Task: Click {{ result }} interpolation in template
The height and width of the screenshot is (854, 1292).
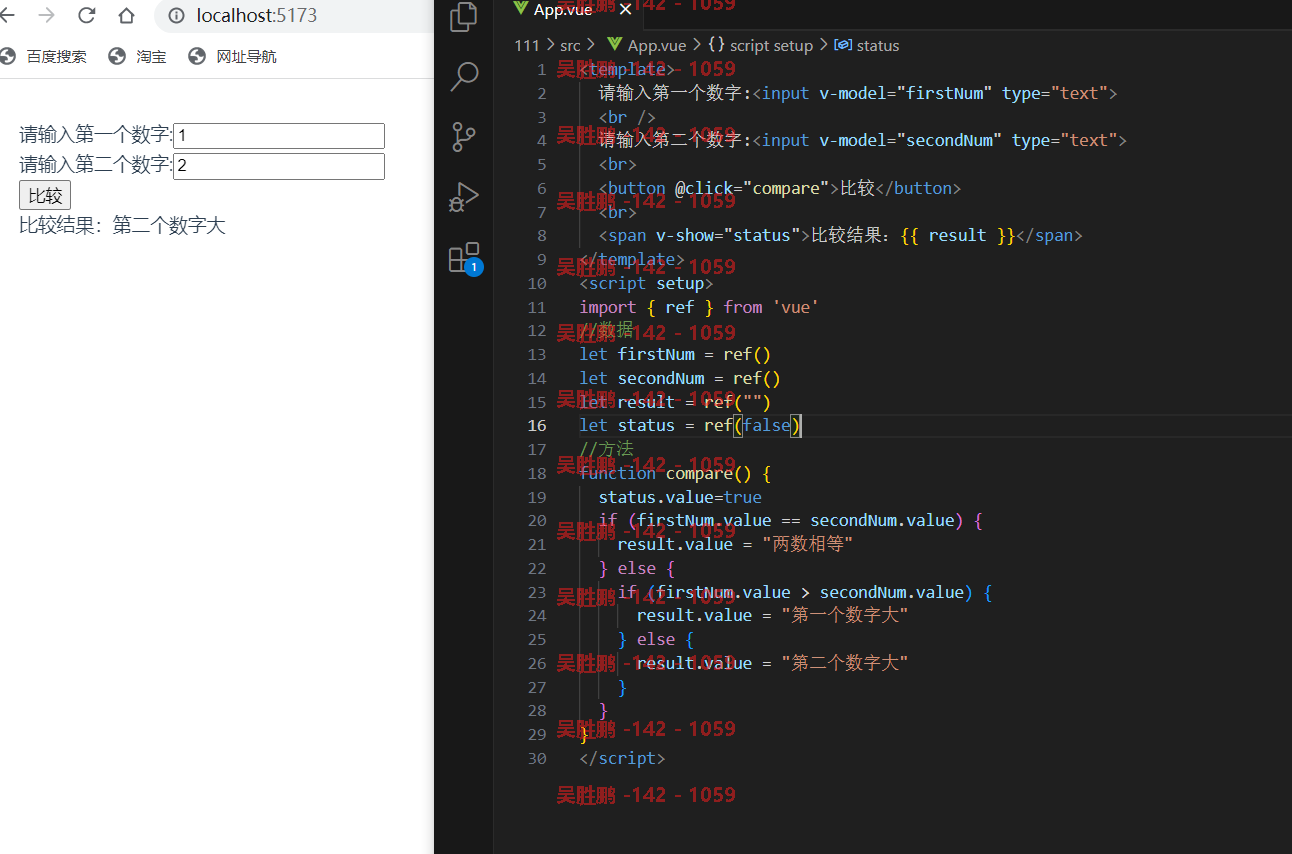Action: click(958, 236)
